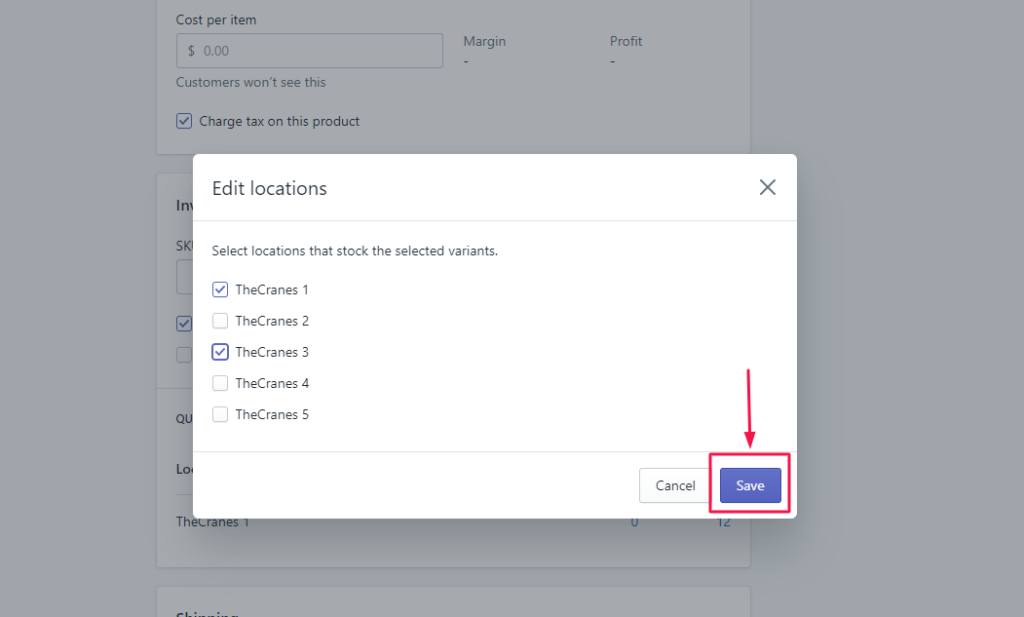Screen dimensions: 1024x617
Task: Click the 'TheCranes 5' label text
Action: coord(272,414)
